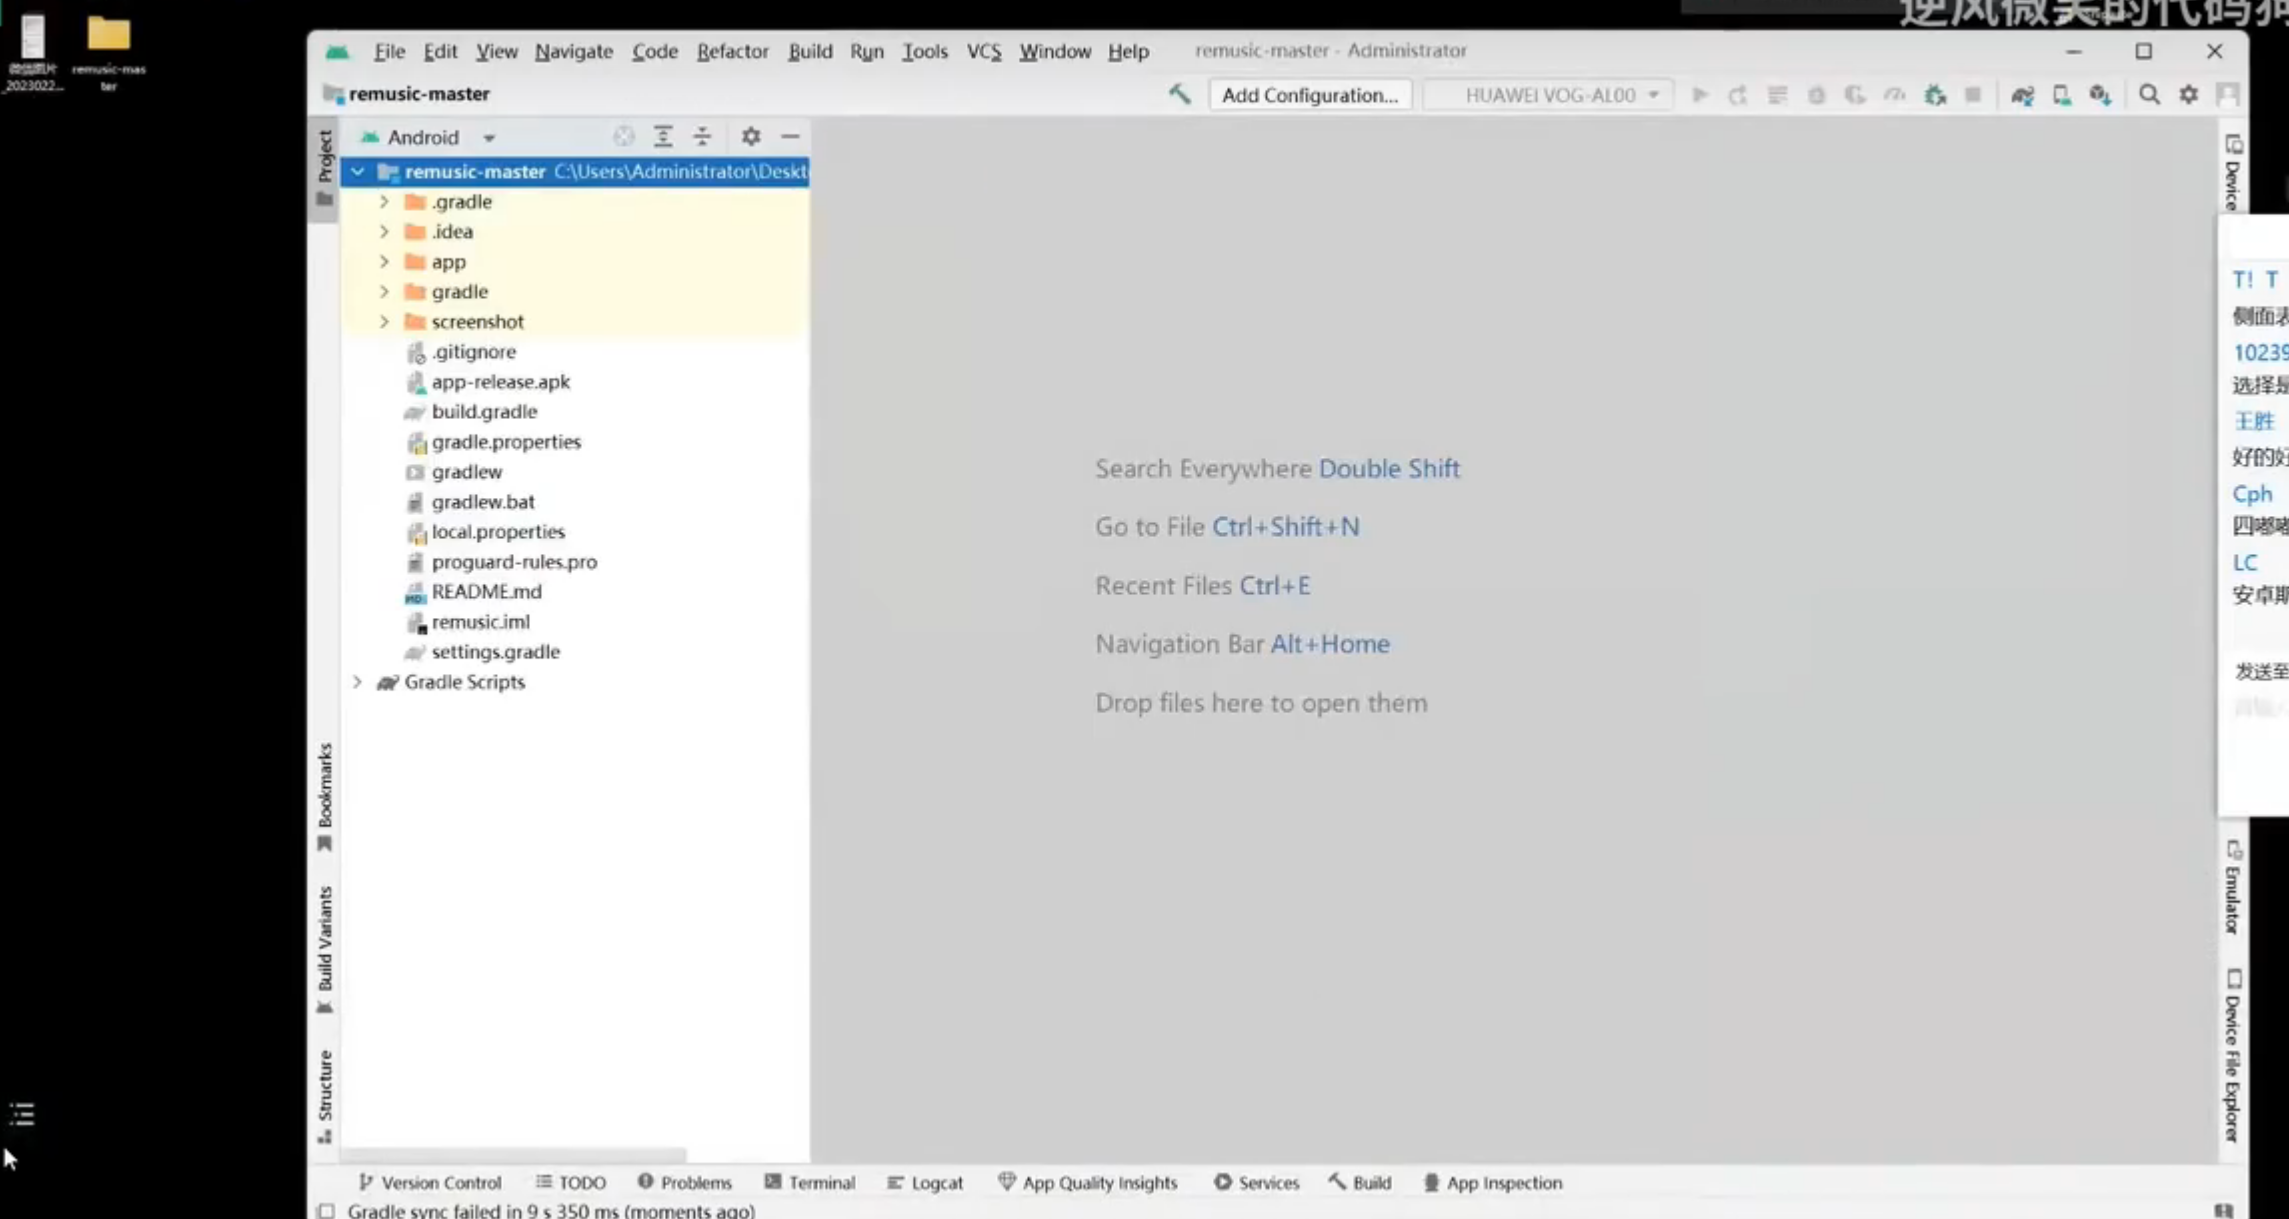Open the Refactor menu
This screenshot has height=1219, width=2289.
pos(732,51)
